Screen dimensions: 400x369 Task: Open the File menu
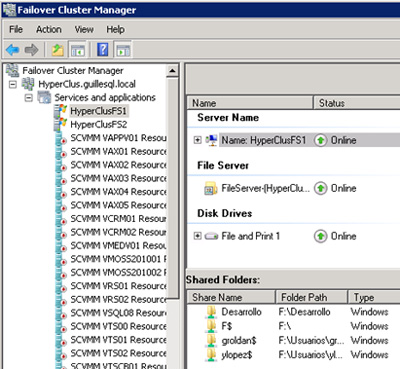point(16,29)
